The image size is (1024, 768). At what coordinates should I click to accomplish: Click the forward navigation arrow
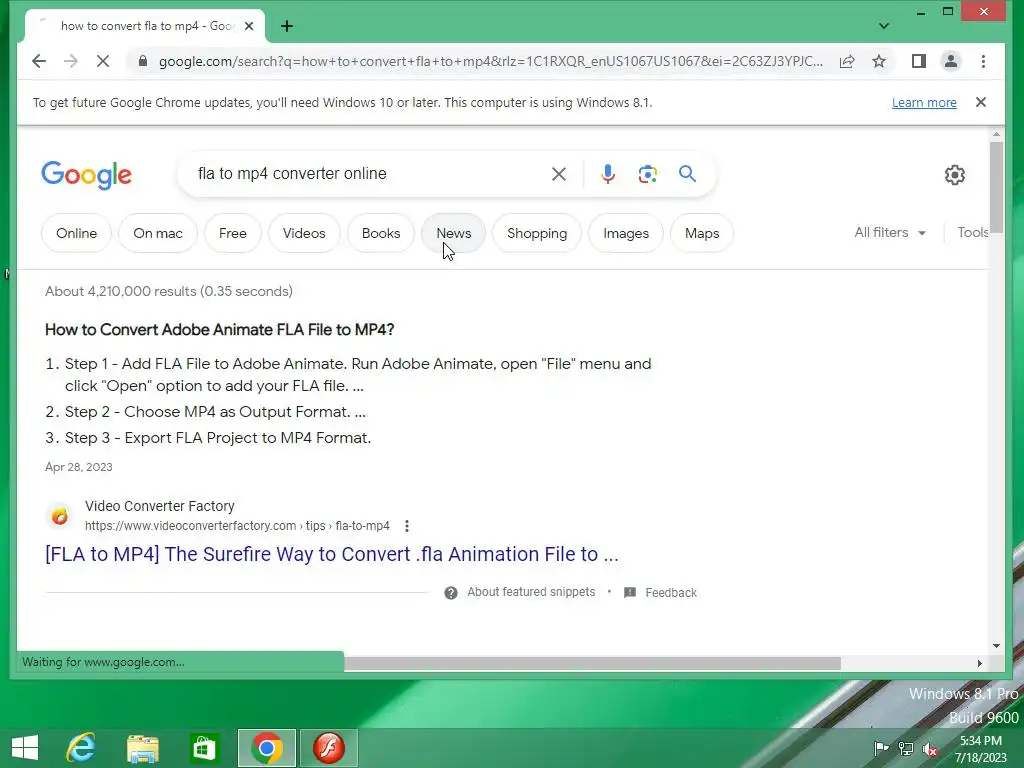click(71, 61)
